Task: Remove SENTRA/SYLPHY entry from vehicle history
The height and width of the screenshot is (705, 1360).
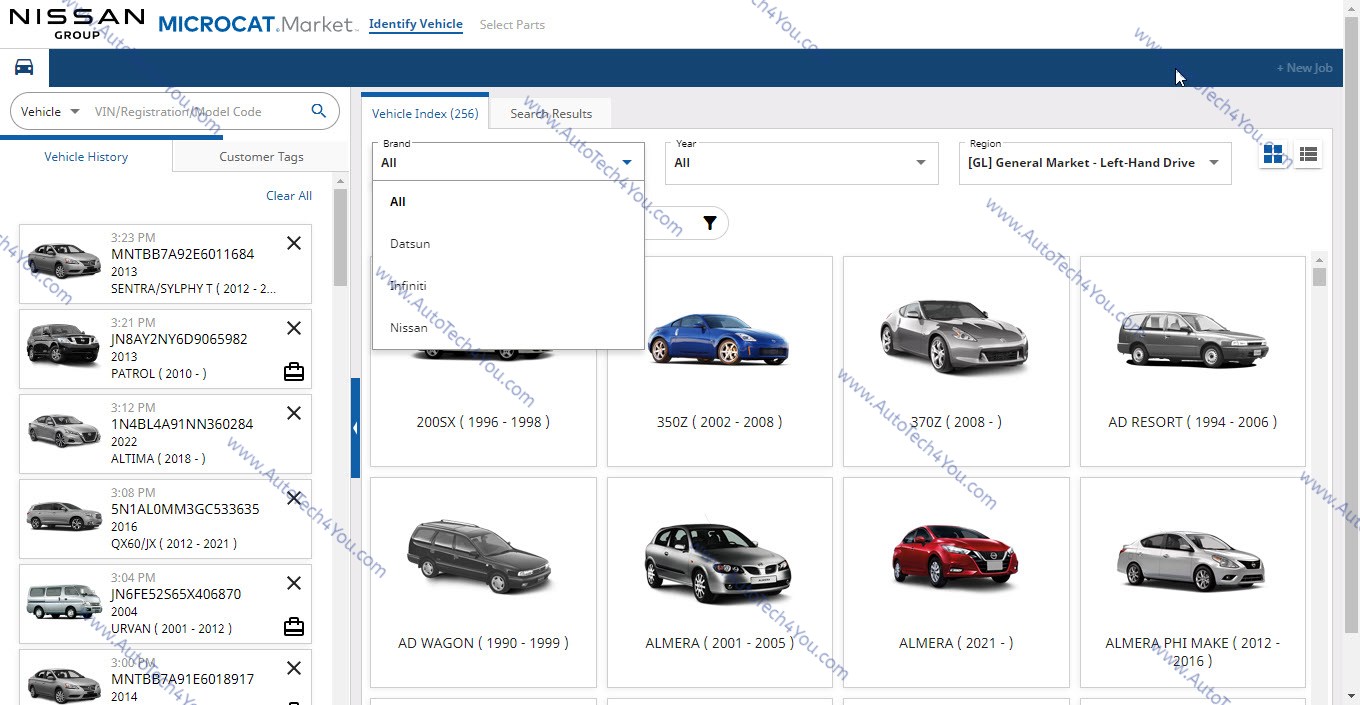Action: (294, 243)
